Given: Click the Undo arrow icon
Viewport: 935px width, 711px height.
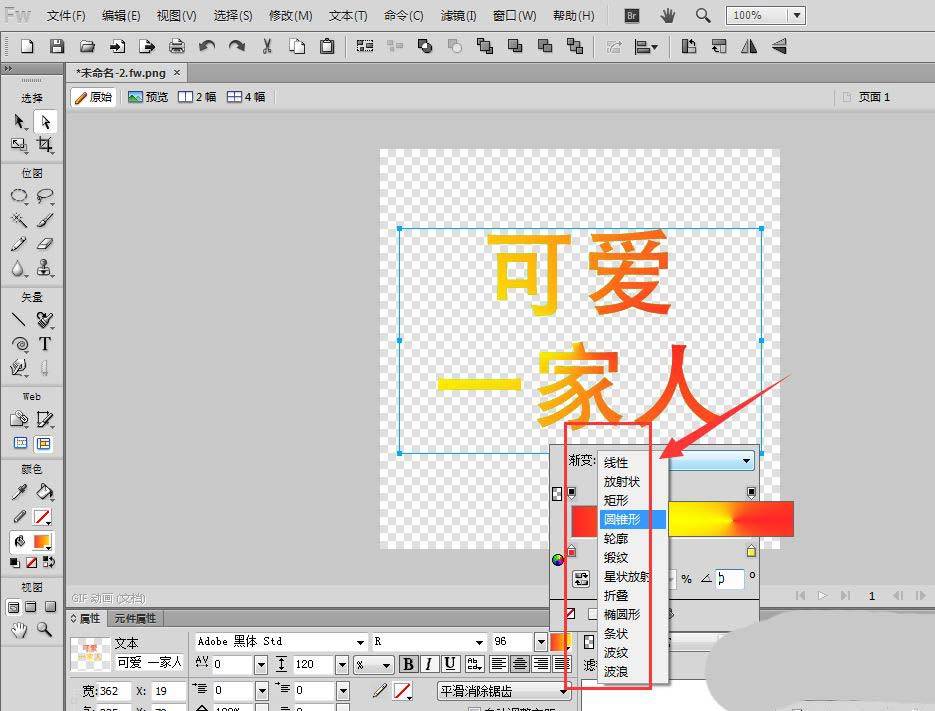Looking at the screenshot, I should pos(207,46).
